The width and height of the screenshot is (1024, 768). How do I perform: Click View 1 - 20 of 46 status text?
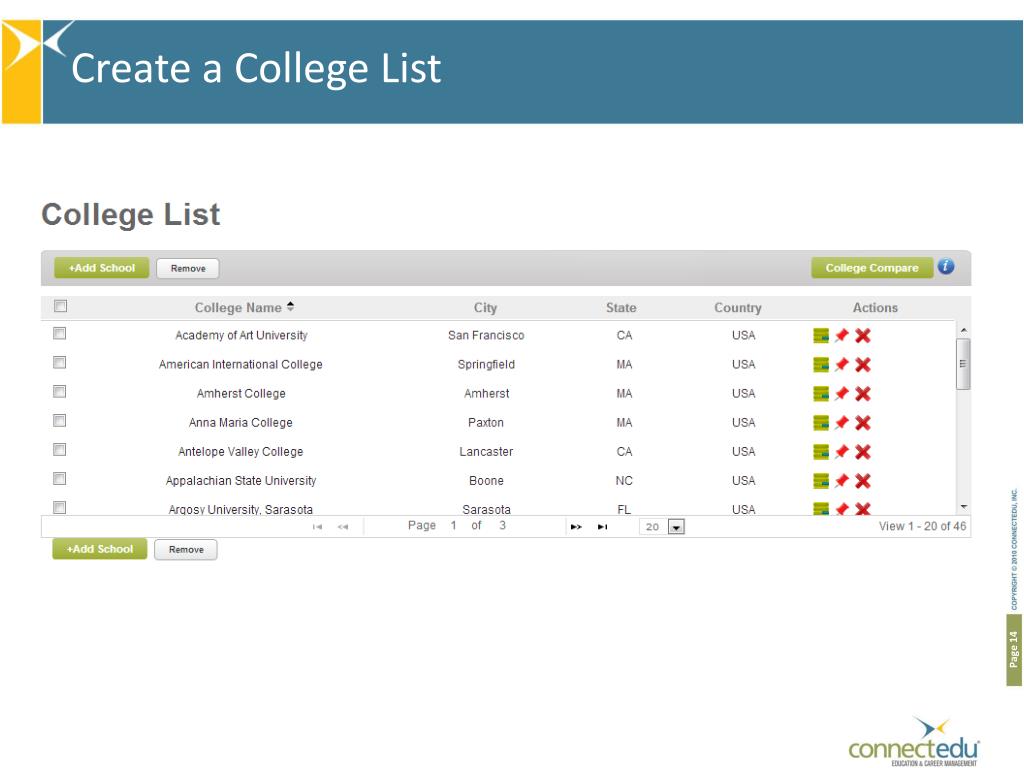(x=922, y=526)
